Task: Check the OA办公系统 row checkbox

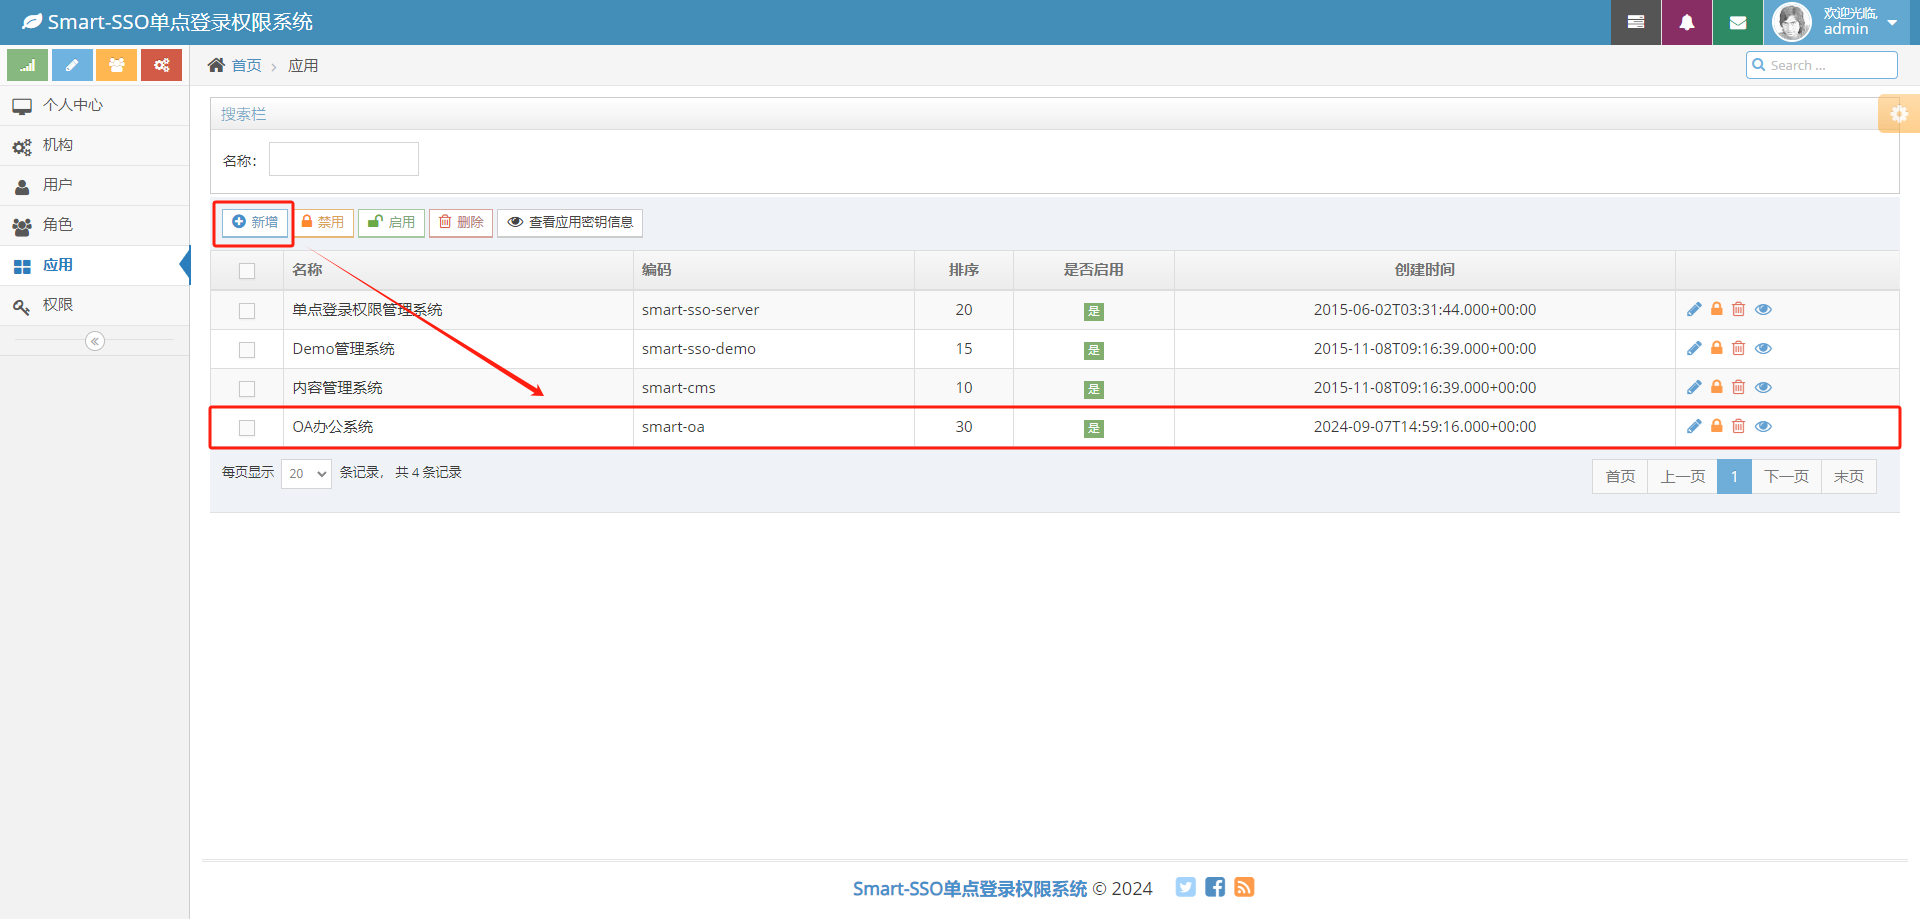Action: pos(247,428)
